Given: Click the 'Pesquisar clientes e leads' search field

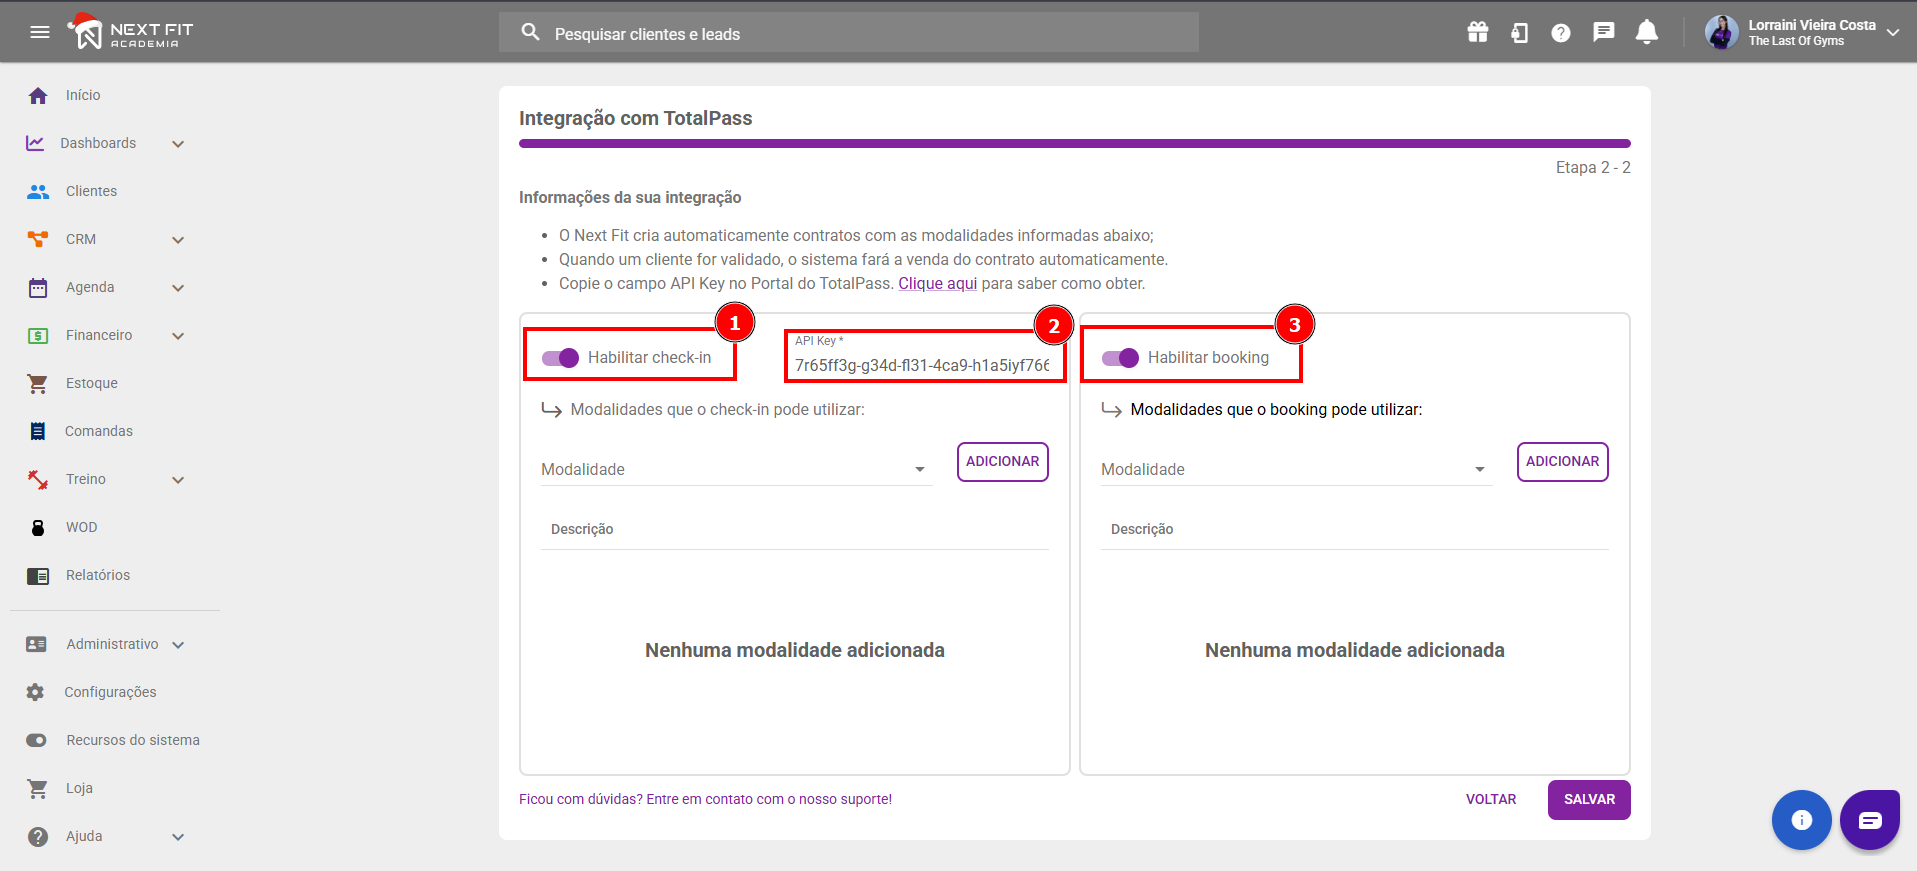Looking at the screenshot, I should pos(849,33).
